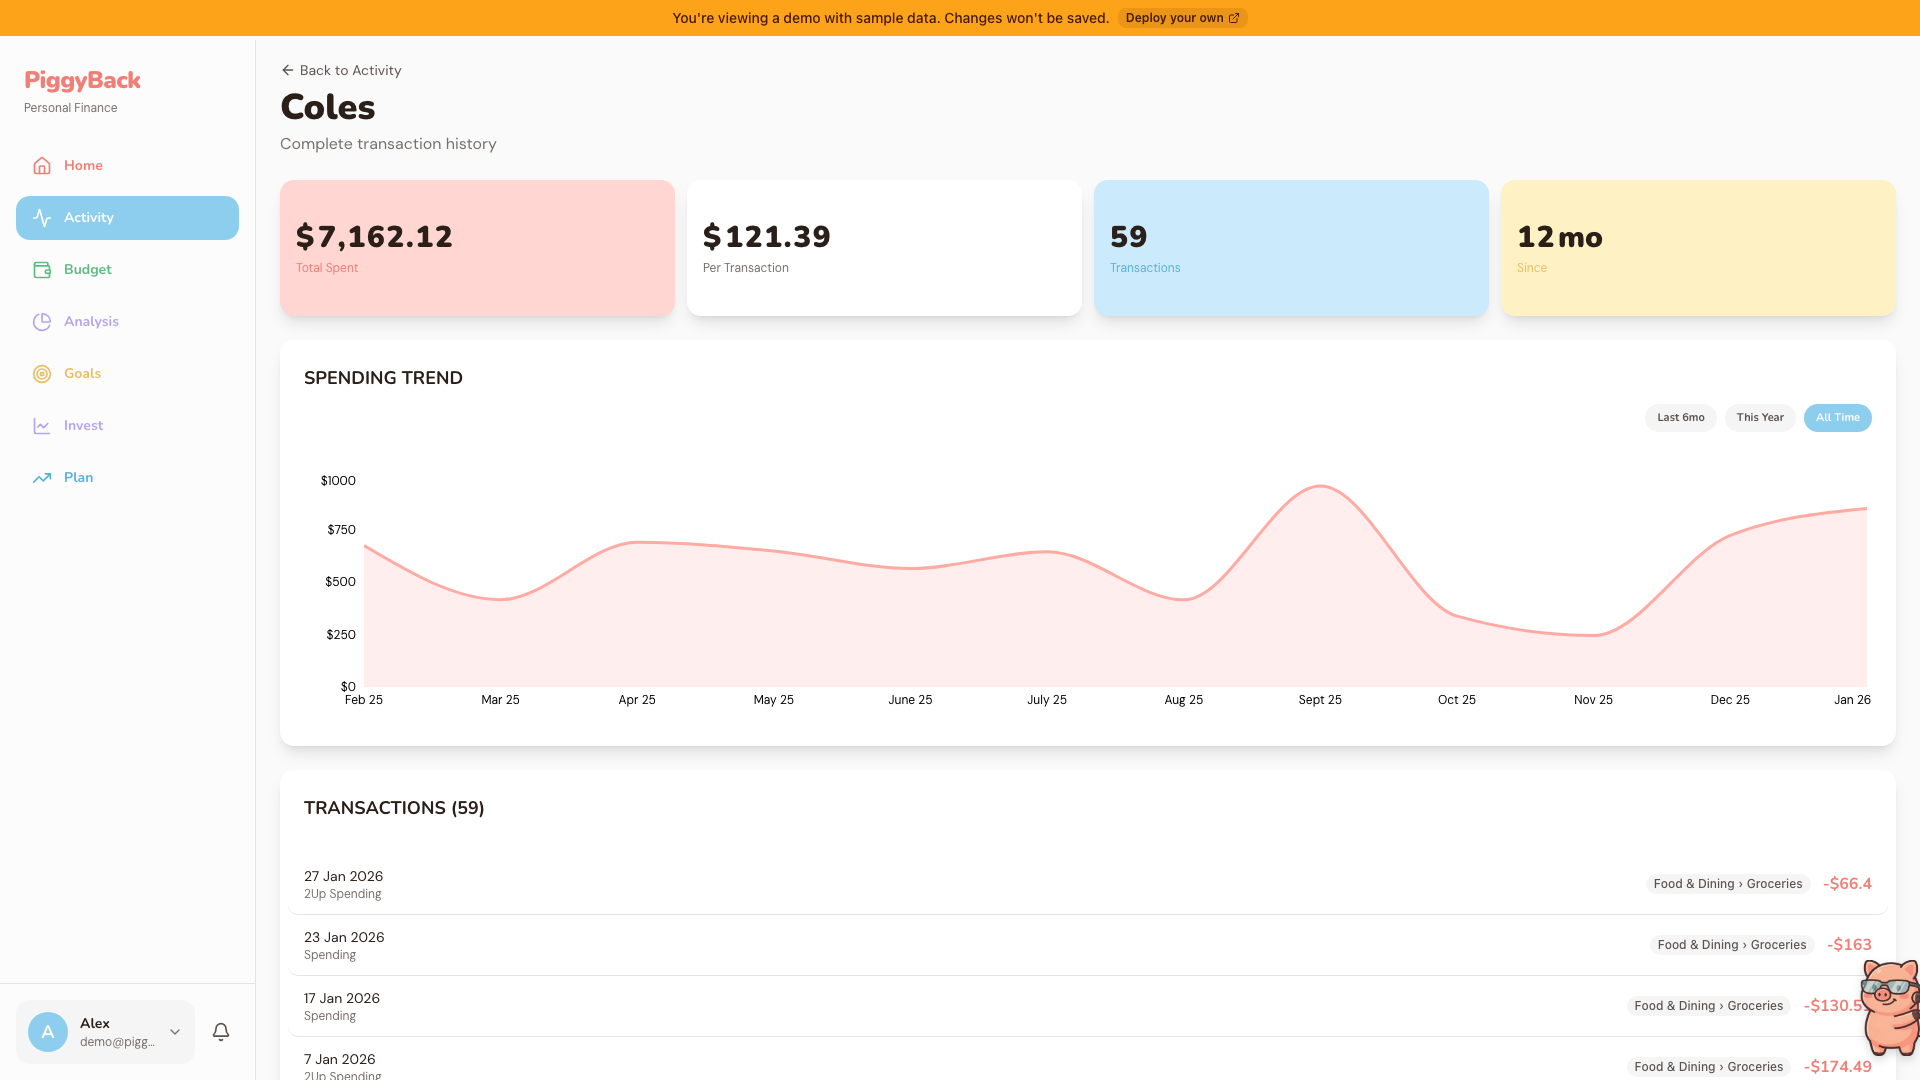Go Back to Activity
The image size is (1920, 1080).
point(341,70)
